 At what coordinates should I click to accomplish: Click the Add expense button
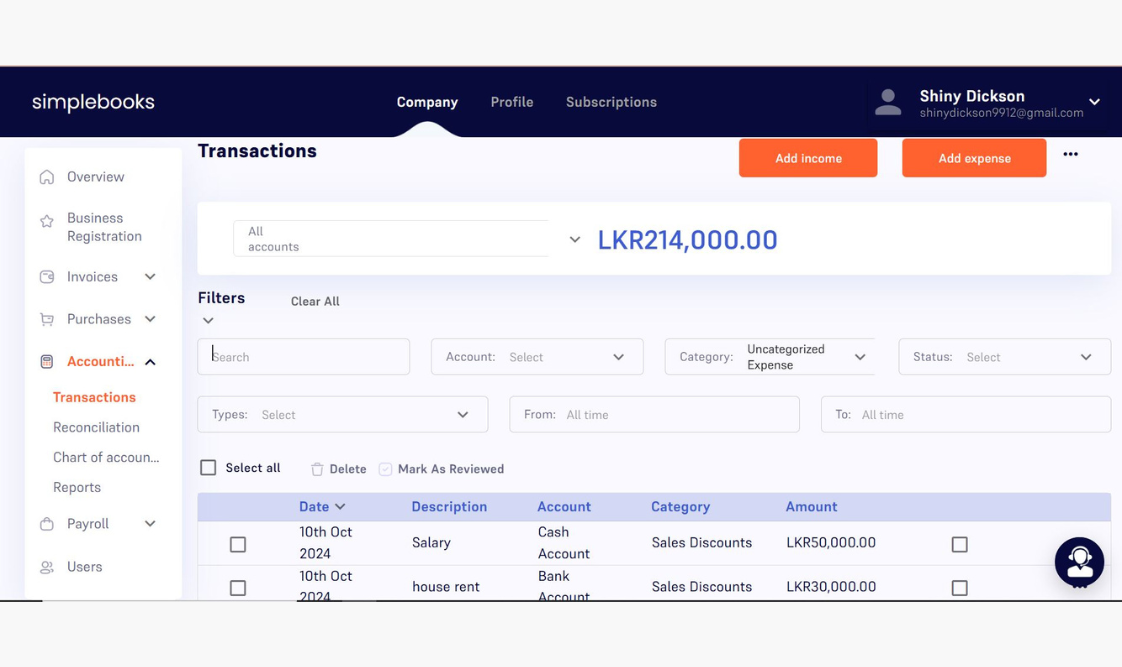click(974, 158)
